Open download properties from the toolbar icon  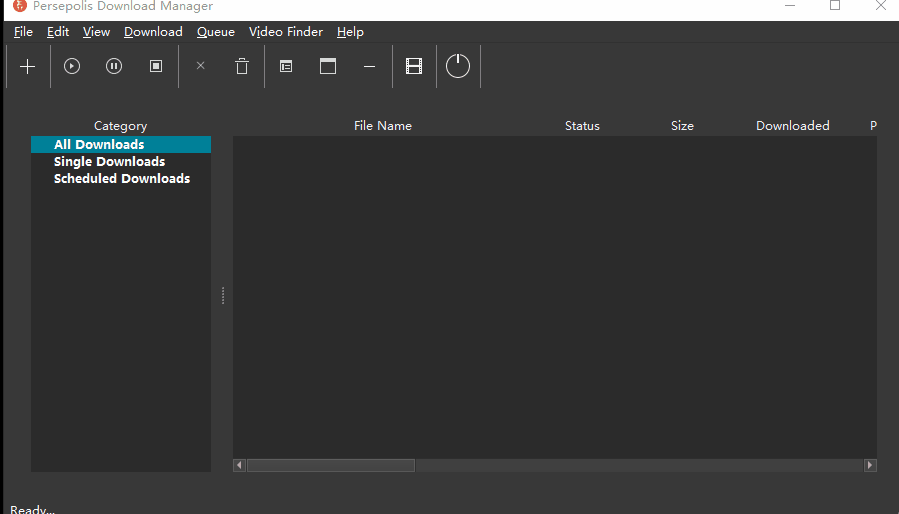(x=286, y=67)
